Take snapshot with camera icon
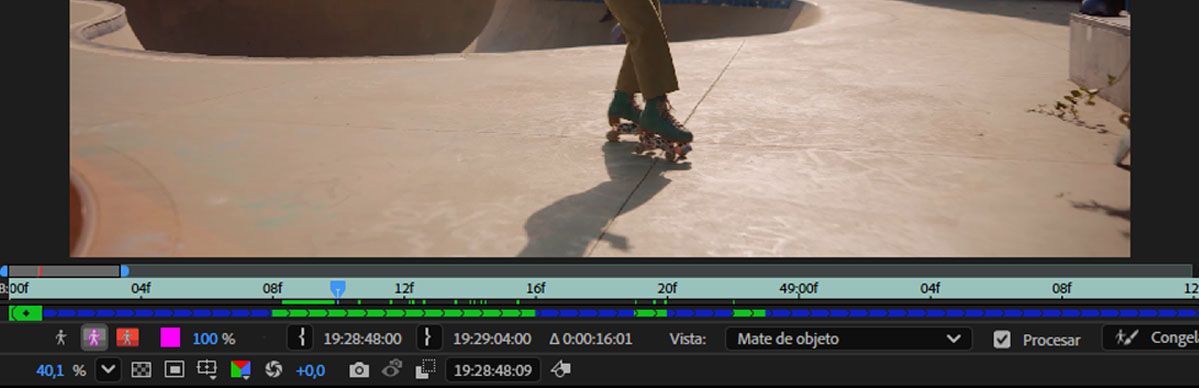1199x388 pixels. (x=358, y=370)
